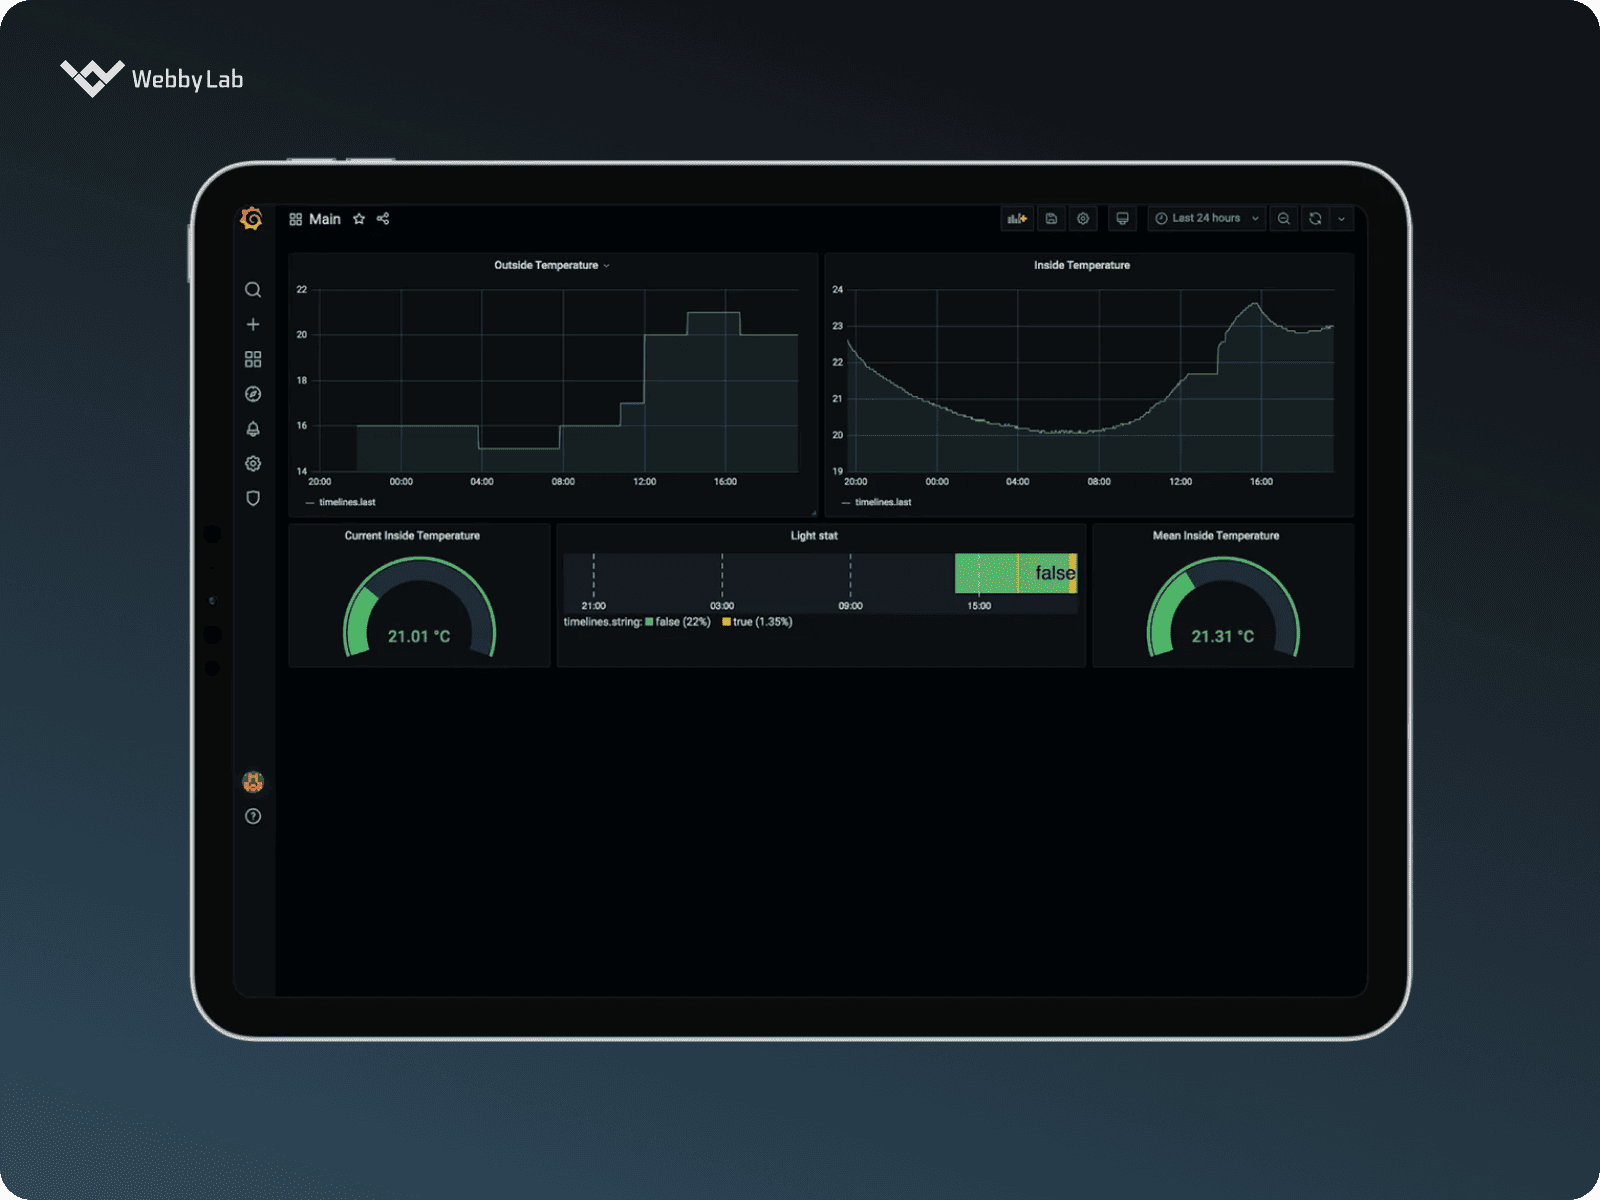
Task: Open the Explore compass icon
Action: [253, 394]
